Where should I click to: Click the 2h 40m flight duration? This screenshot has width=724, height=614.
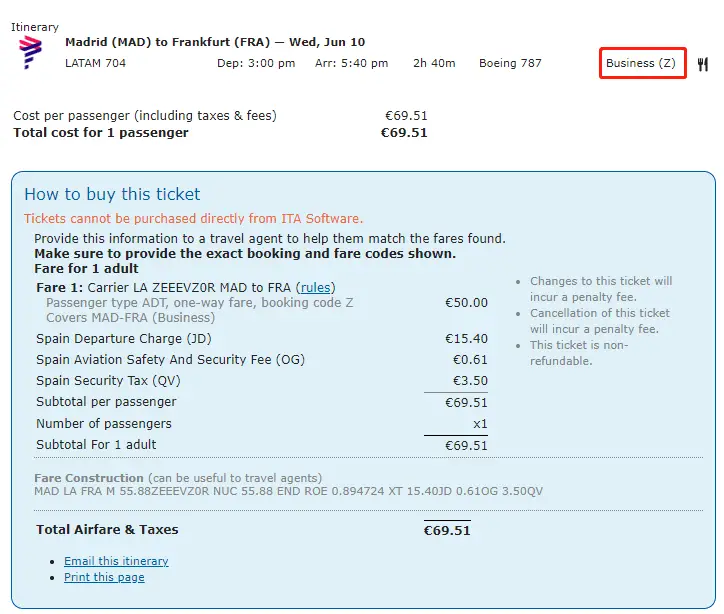434,63
